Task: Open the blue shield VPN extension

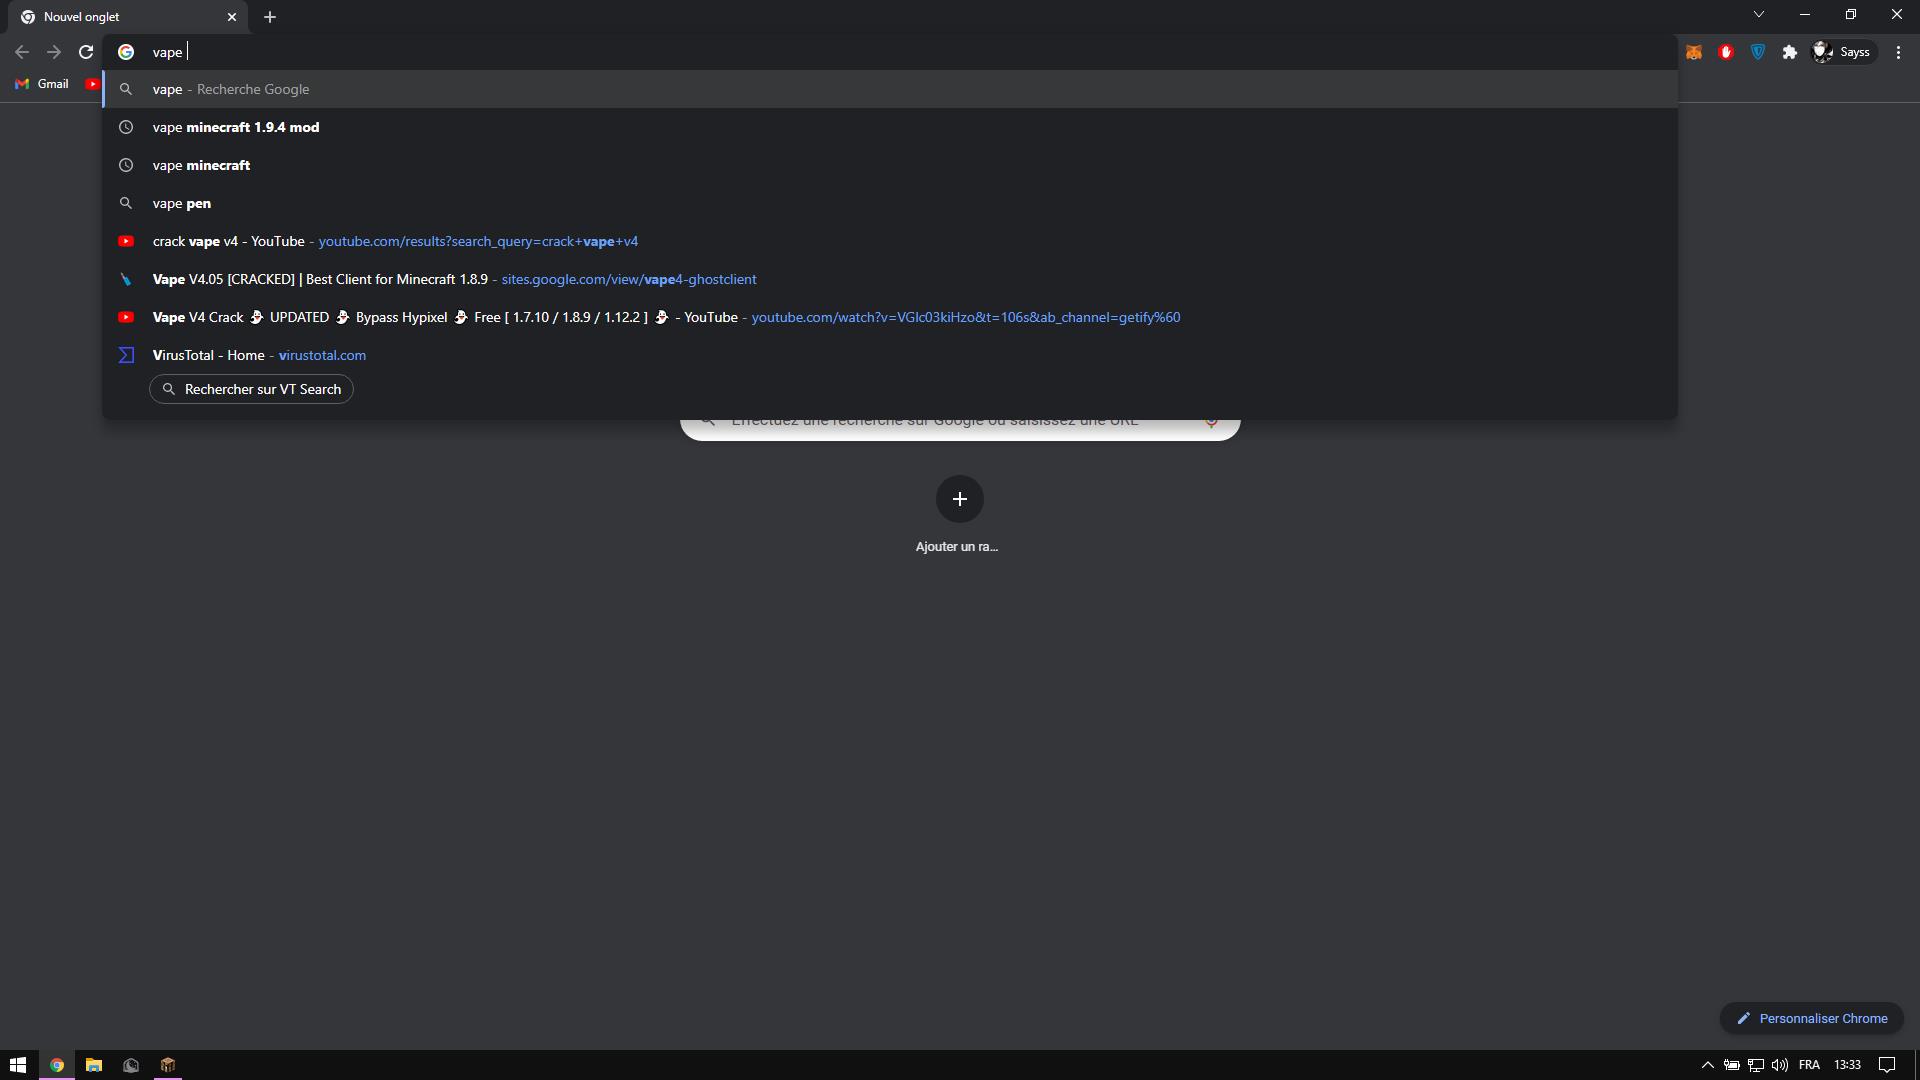Action: coord(1758,52)
